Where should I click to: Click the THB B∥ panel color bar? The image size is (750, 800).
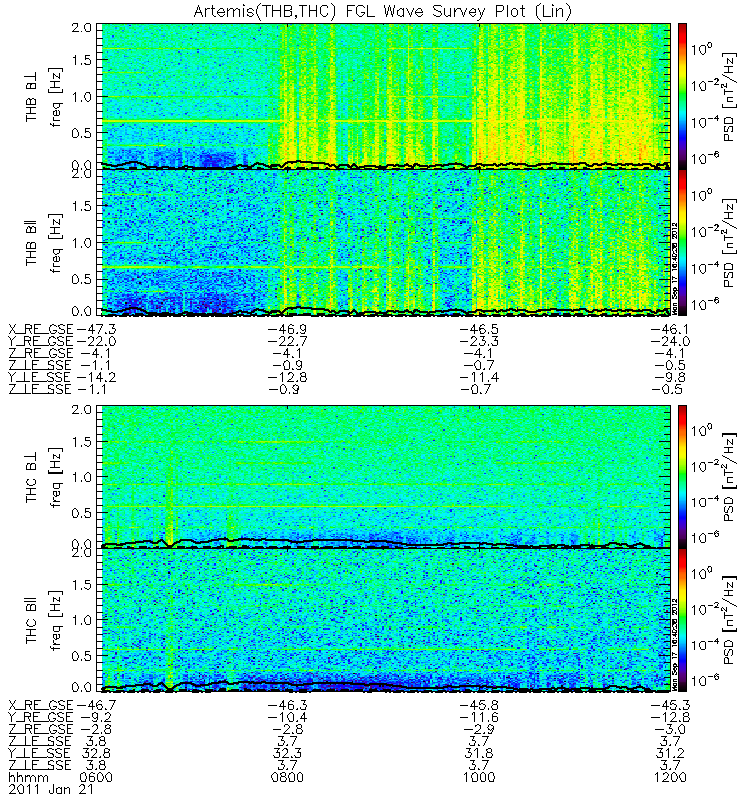pyautogui.click(x=683, y=241)
